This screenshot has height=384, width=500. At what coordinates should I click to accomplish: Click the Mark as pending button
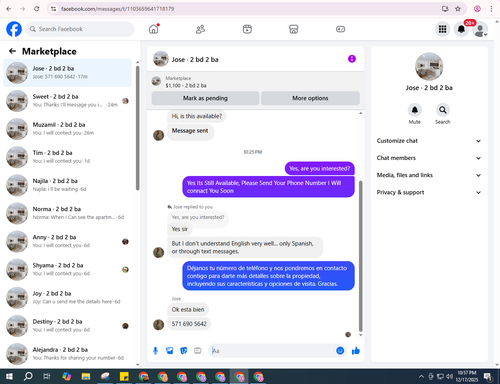point(205,98)
